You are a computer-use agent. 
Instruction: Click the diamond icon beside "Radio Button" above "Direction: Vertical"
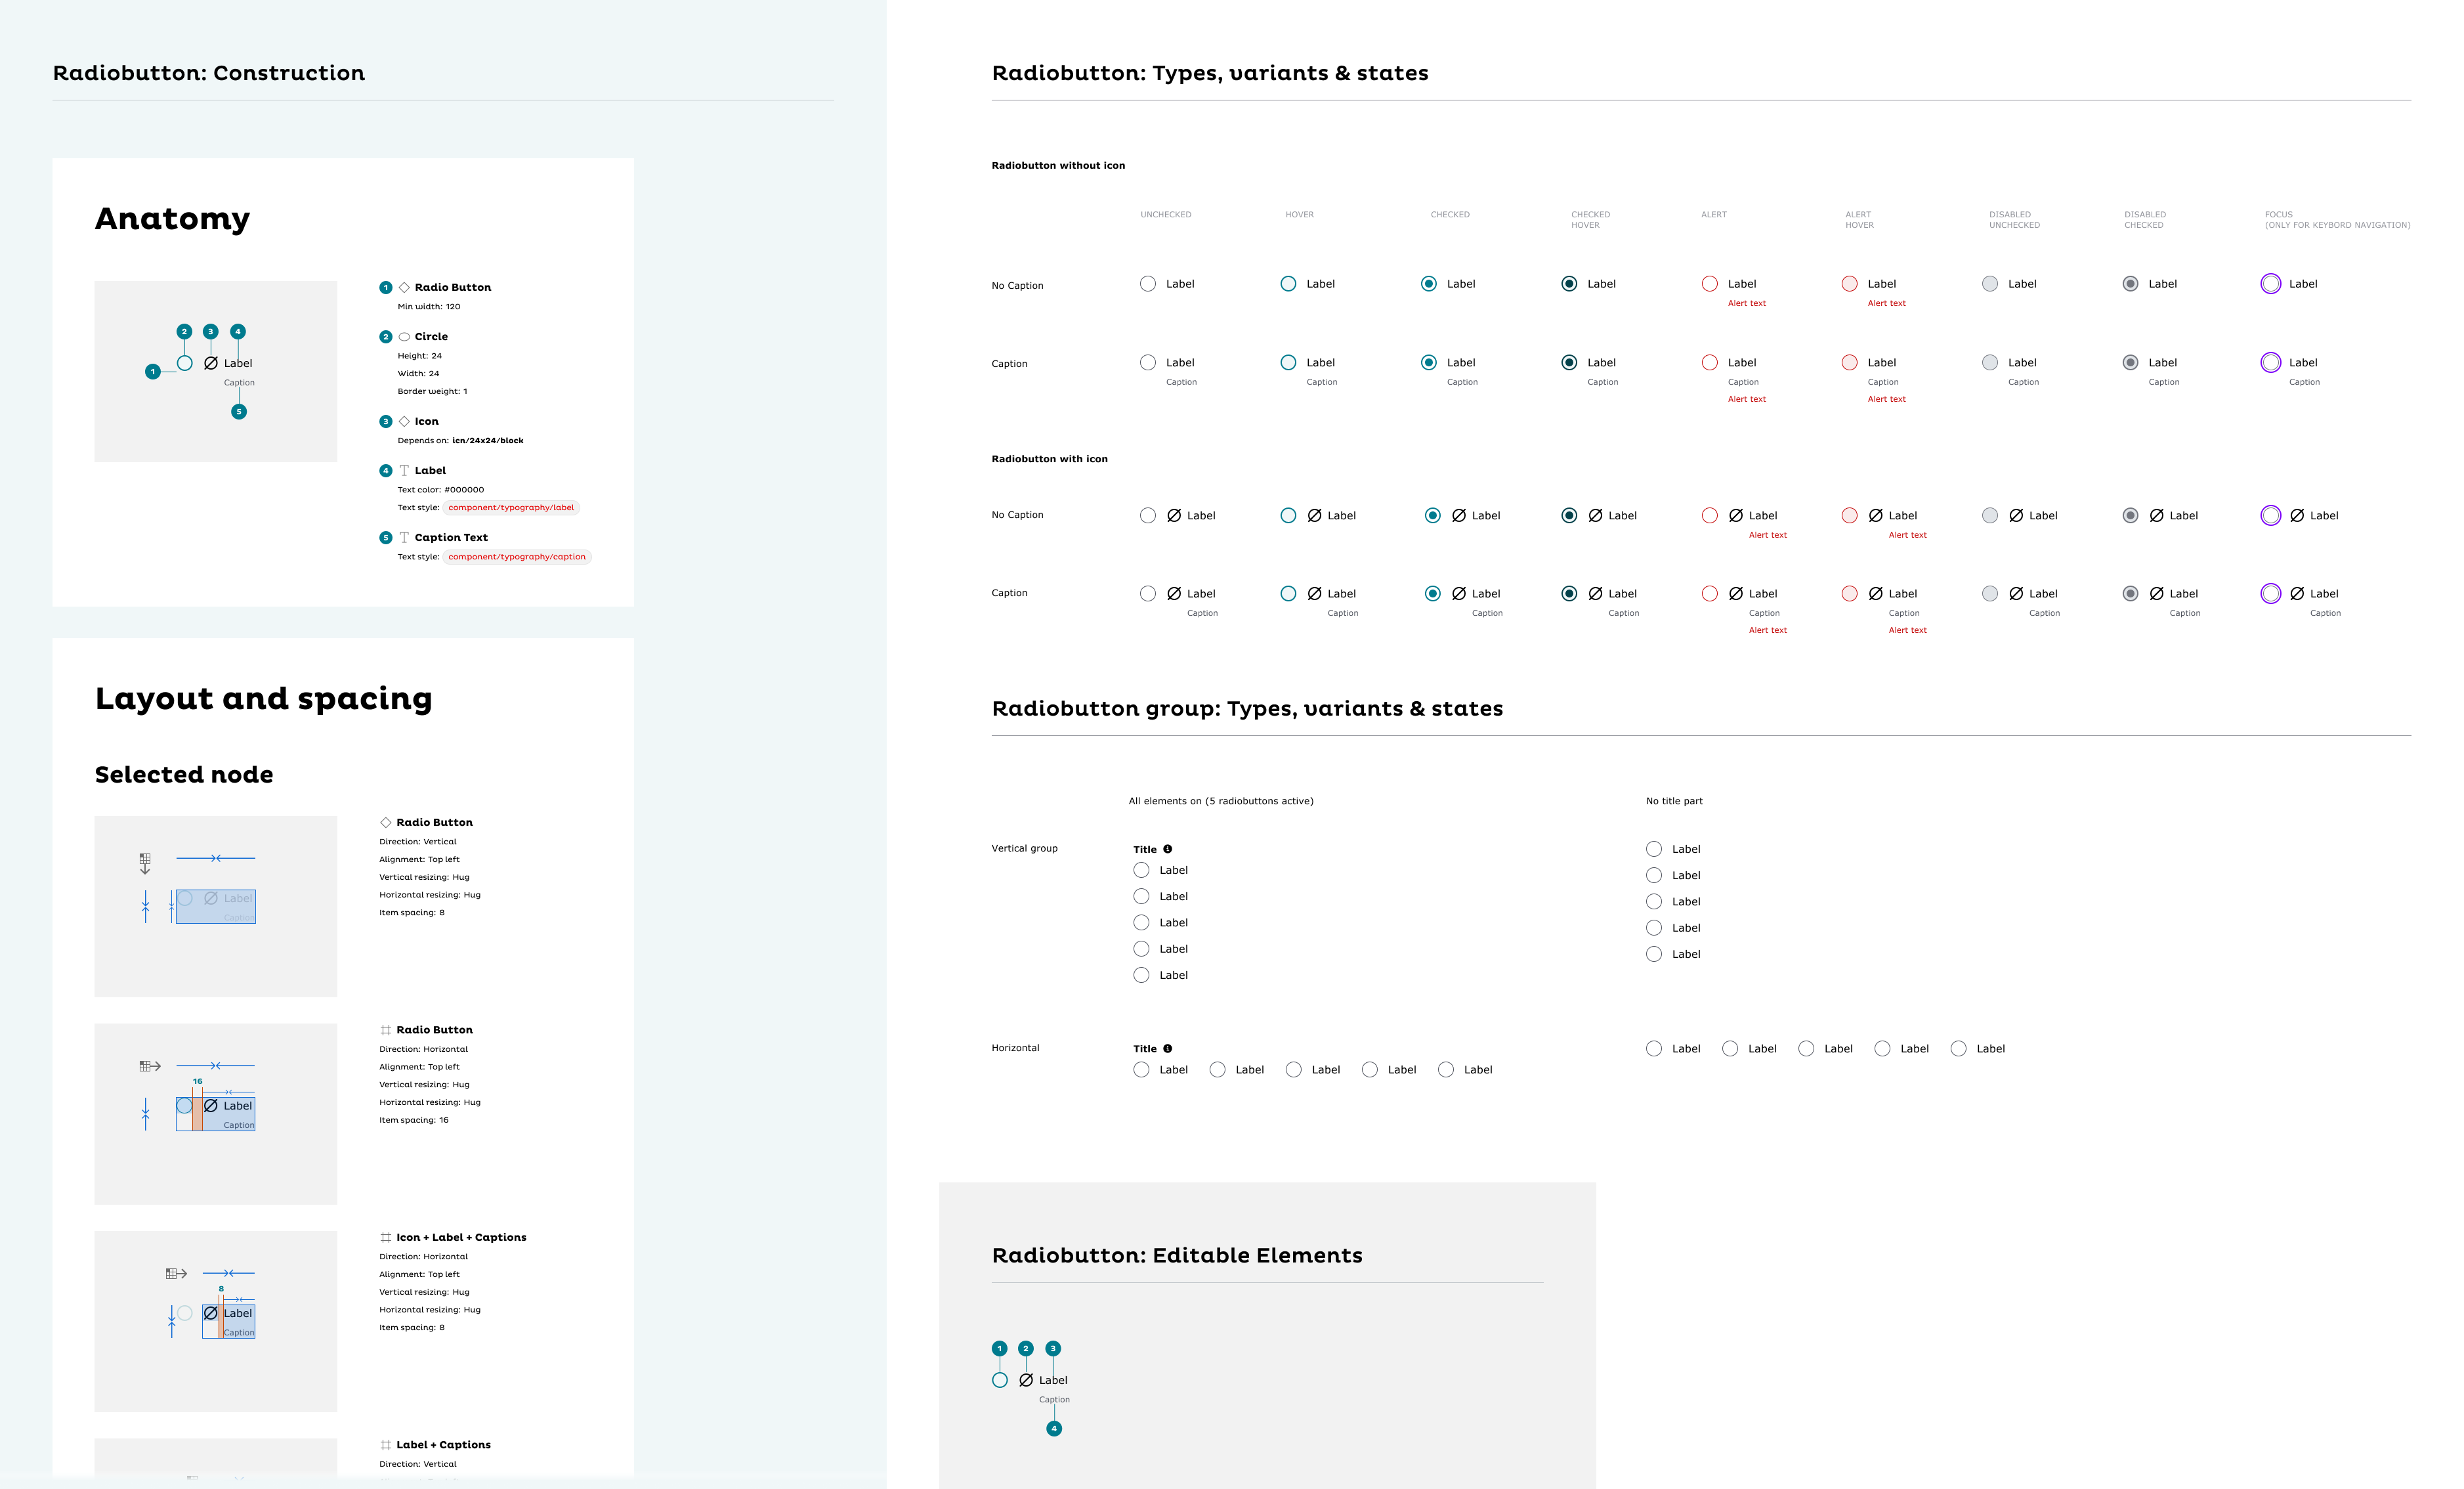coord(385,822)
